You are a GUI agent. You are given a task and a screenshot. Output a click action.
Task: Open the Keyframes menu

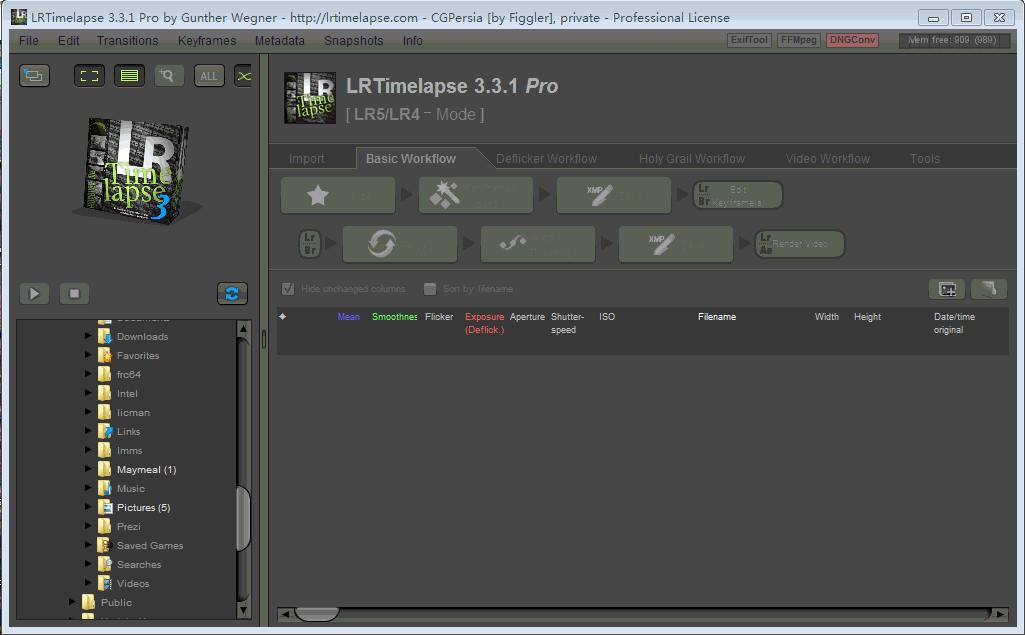(207, 41)
